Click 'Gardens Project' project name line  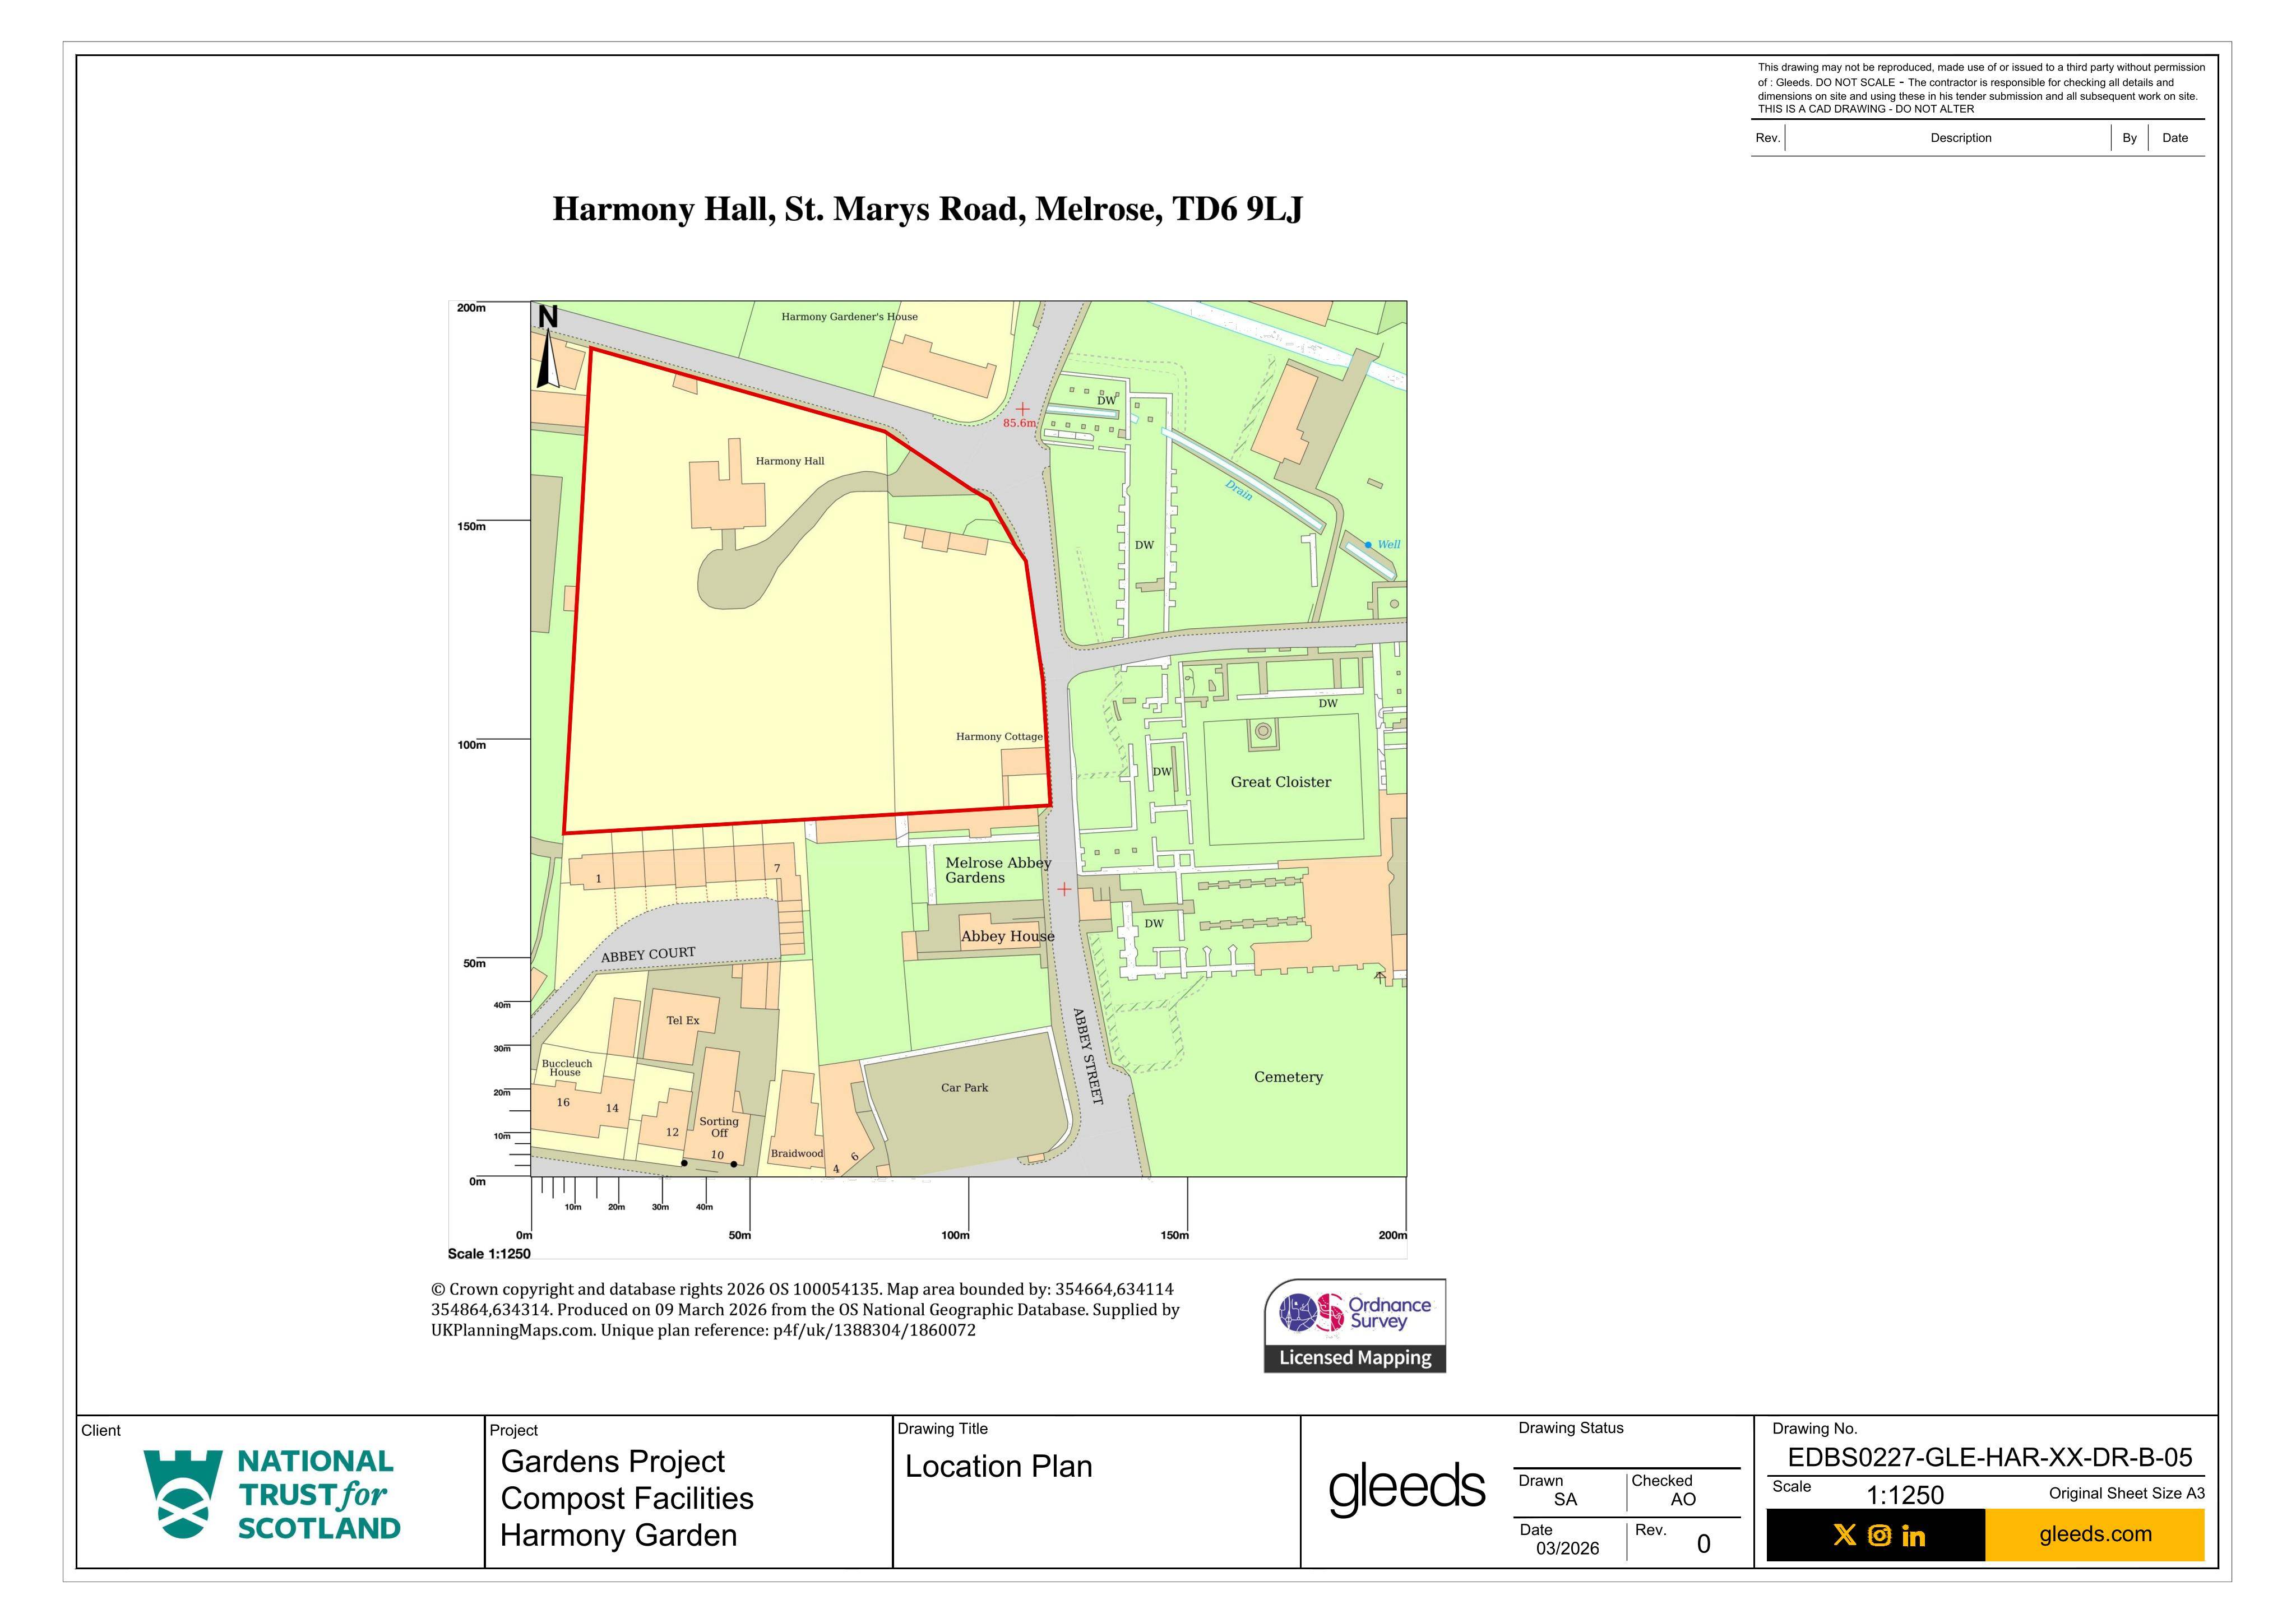click(612, 1462)
